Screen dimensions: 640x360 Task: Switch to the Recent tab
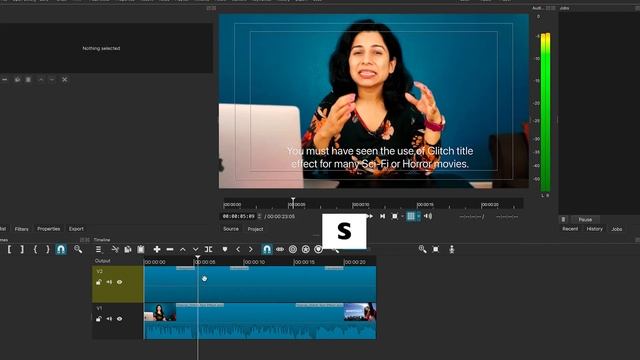[570, 229]
